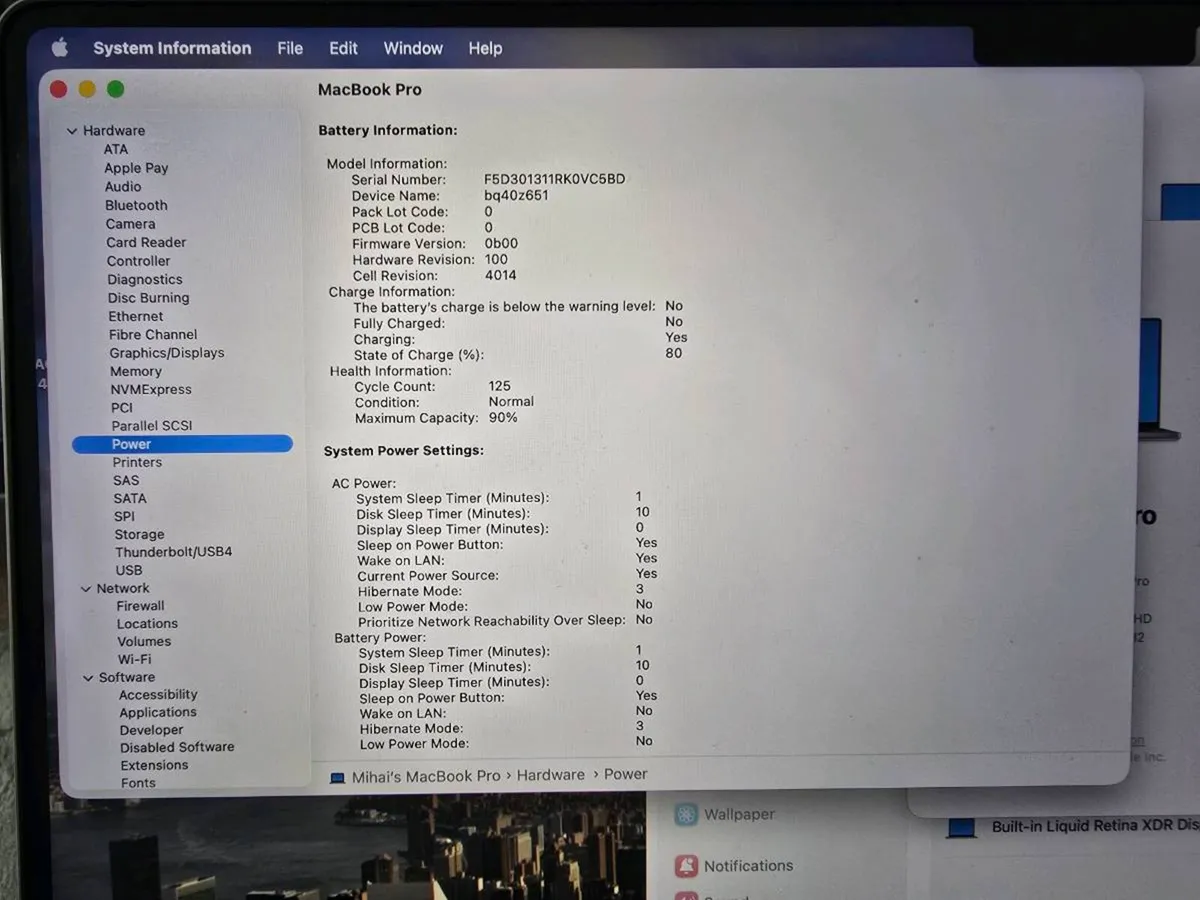The width and height of the screenshot is (1200, 900).
Task: Select Camera in the sidebar
Action: pos(131,224)
